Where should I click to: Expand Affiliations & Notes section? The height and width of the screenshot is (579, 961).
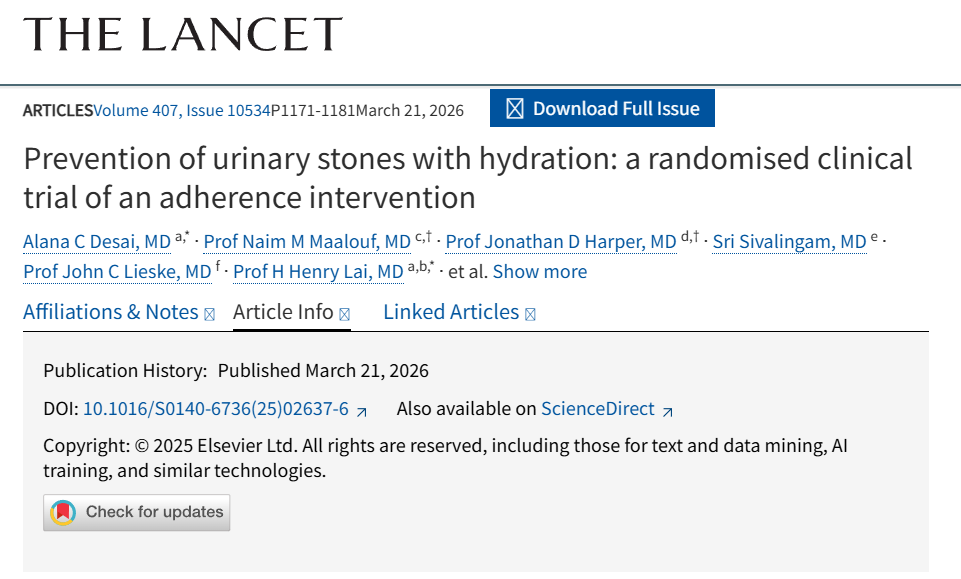point(118,312)
